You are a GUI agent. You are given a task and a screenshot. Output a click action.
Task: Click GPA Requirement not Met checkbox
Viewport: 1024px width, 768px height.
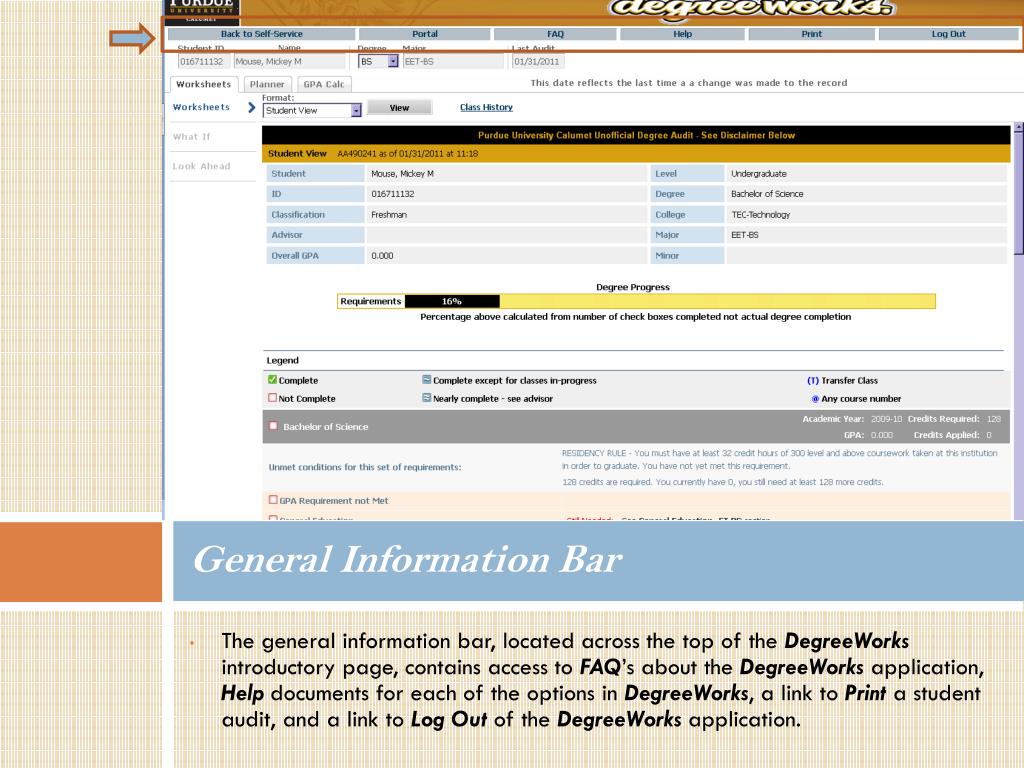click(x=273, y=500)
